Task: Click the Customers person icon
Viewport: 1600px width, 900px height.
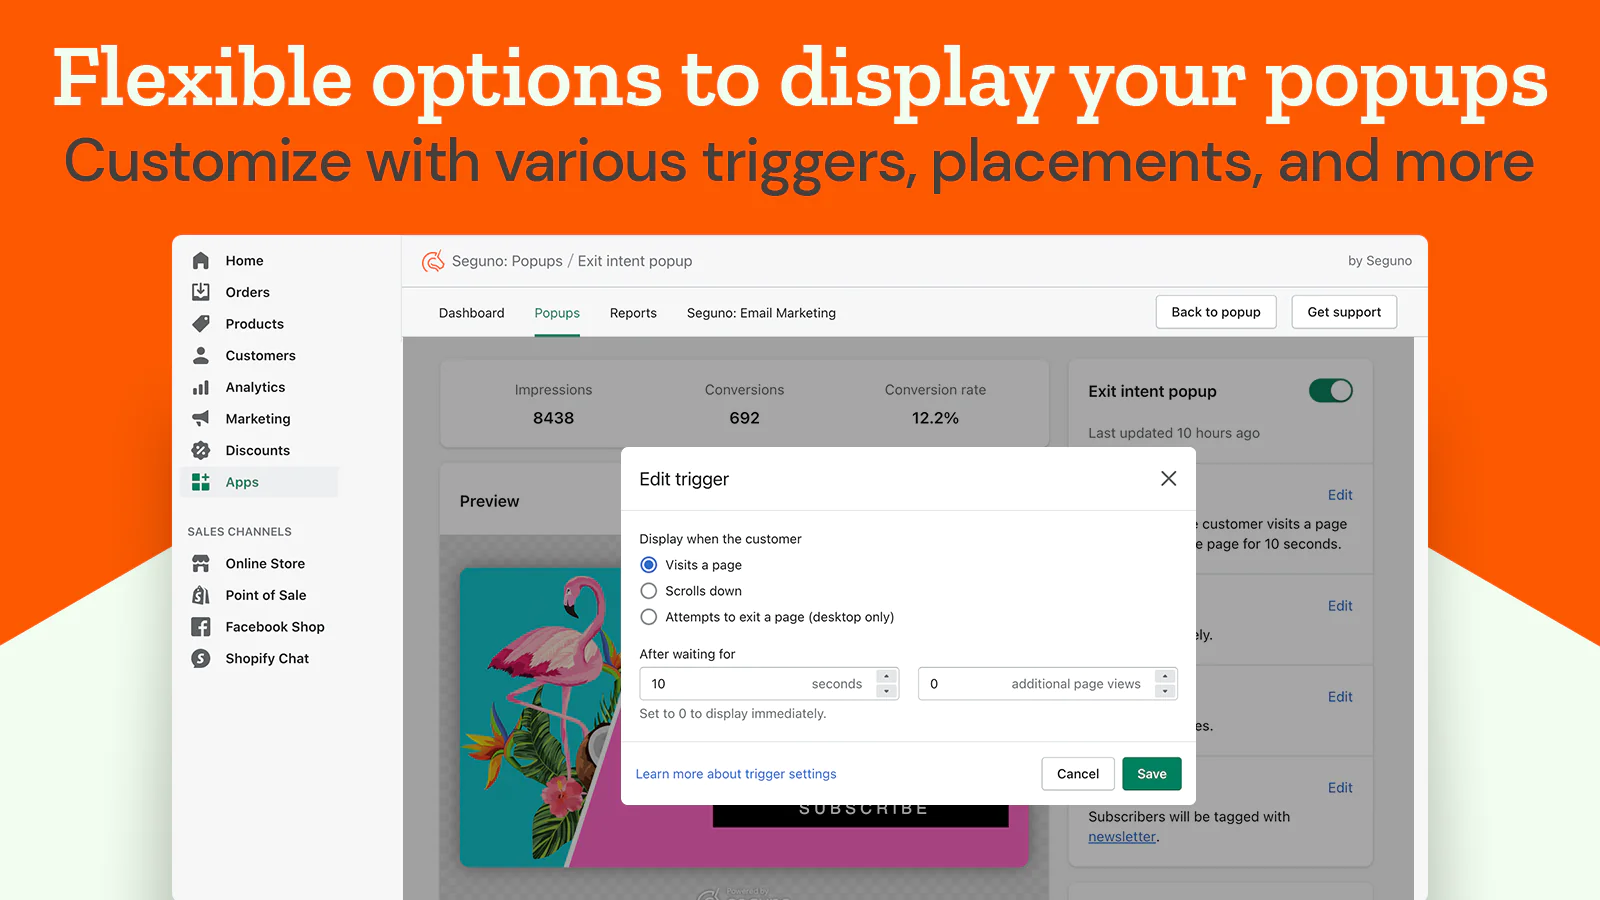Action: 201,355
